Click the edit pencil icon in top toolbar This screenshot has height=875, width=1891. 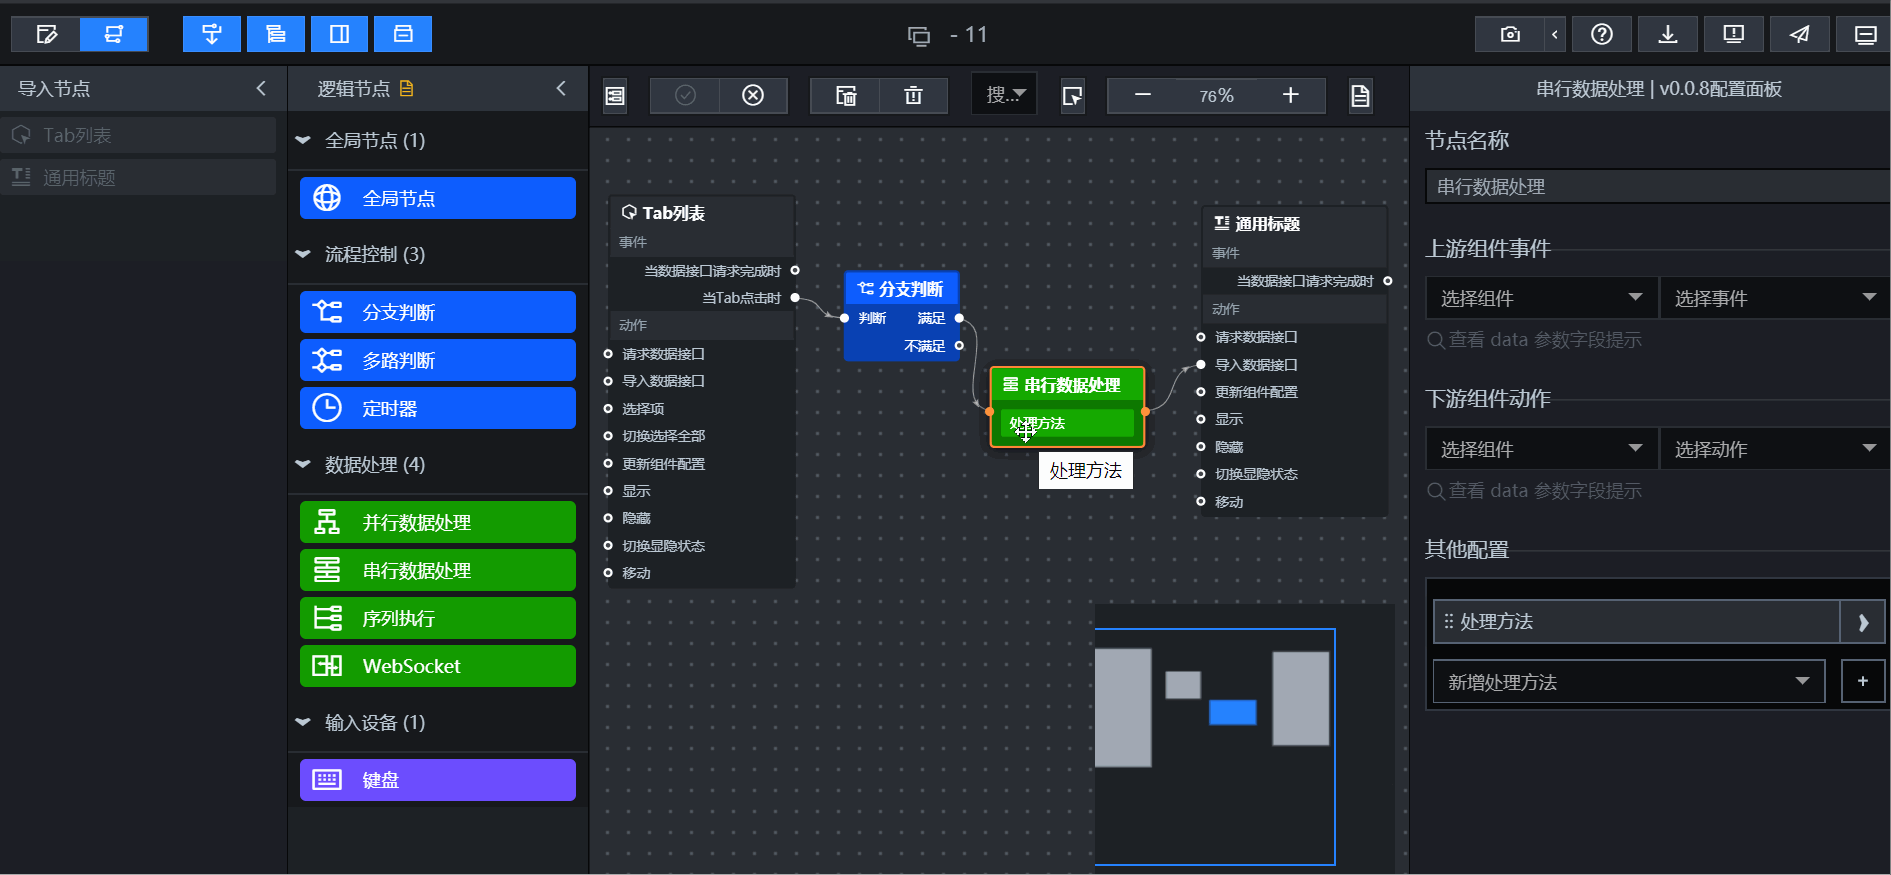click(x=46, y=34)
